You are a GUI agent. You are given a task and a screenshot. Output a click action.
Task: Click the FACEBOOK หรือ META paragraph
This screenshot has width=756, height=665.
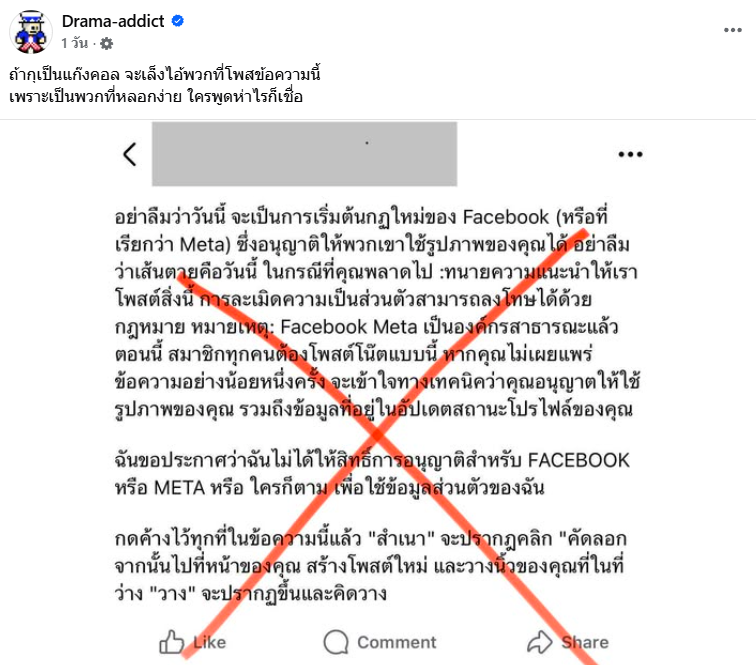(372, 474)
